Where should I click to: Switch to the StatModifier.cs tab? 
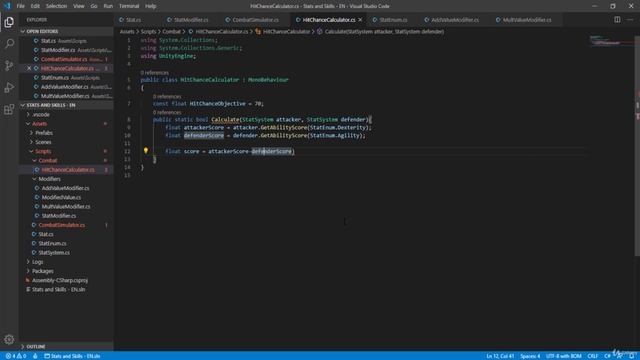click(191, 20)
